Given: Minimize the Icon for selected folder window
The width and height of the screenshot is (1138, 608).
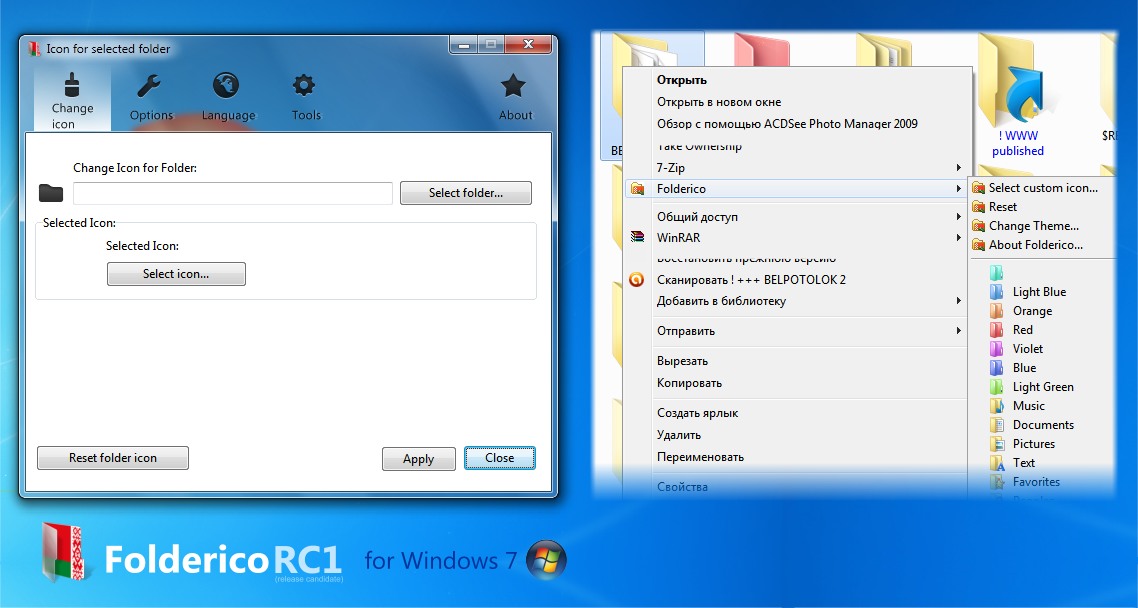Looking at the screenshot, I should [463, 45].
